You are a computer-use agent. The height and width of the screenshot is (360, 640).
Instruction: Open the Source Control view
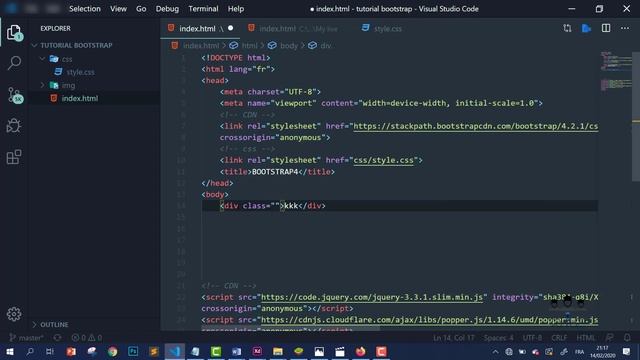pyautogui.click(x=15, y=95)
